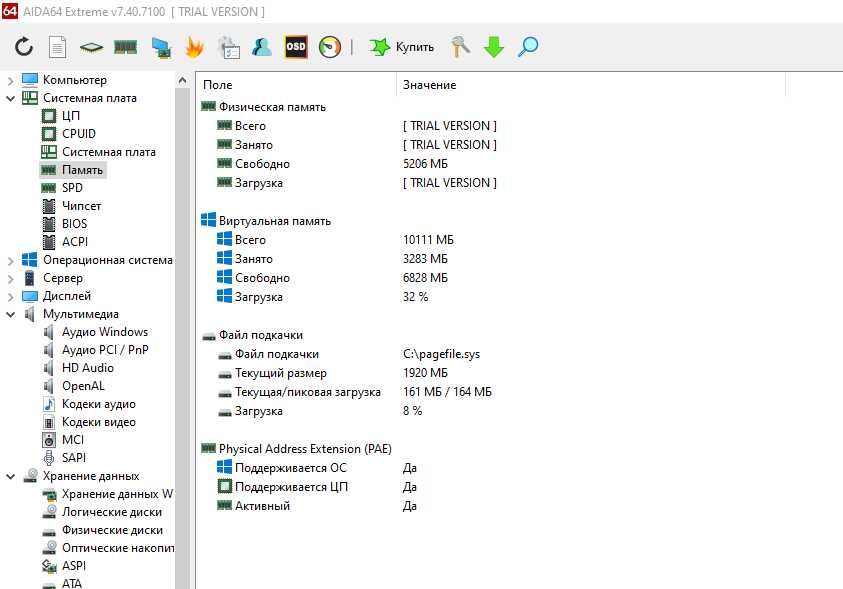Expand the Операционная система node
Image resolution: width=843 pixels, height=589 pixels.
pos(10,261)
